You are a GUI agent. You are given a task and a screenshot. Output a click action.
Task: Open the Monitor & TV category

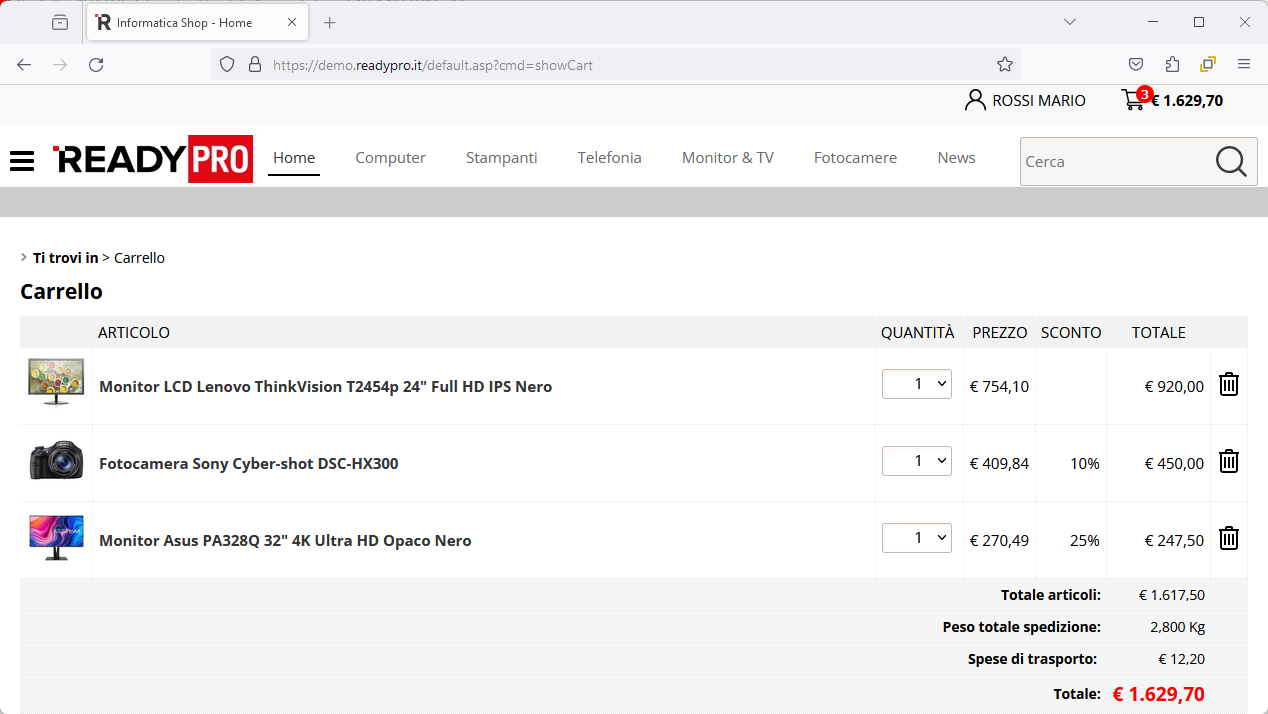click(x=728, y=158)
